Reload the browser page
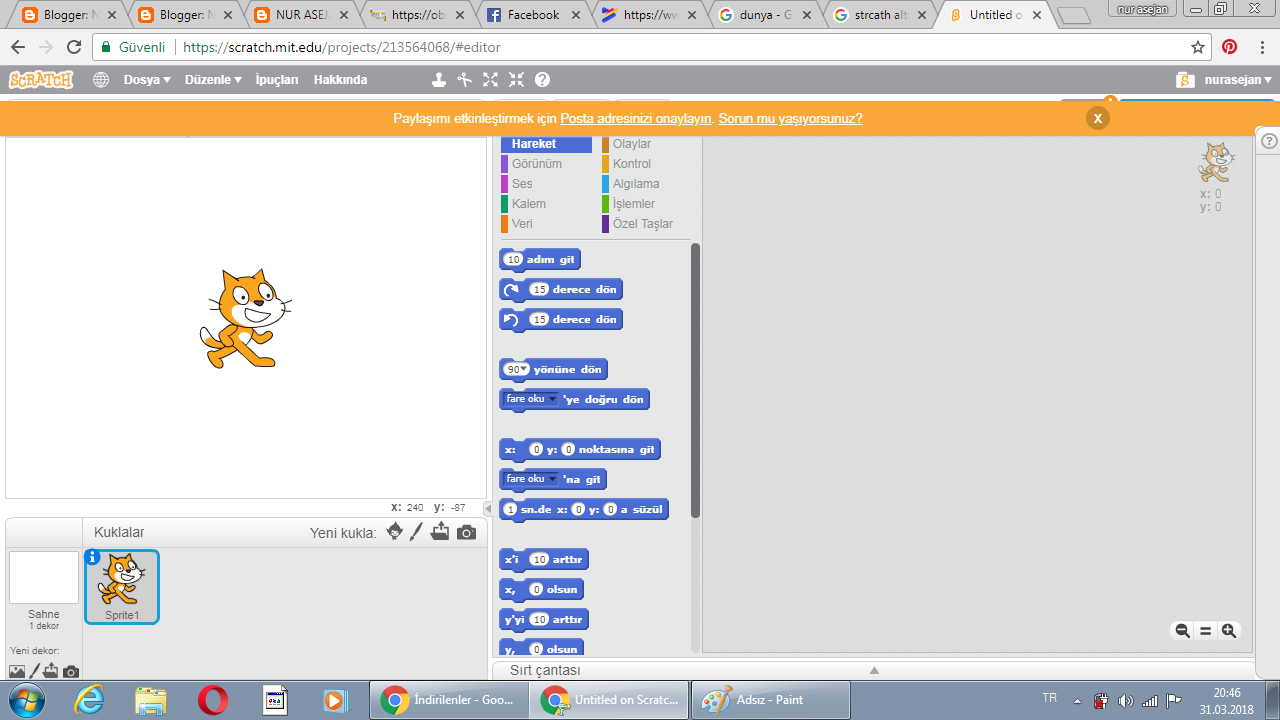 [x=74, y=47]
